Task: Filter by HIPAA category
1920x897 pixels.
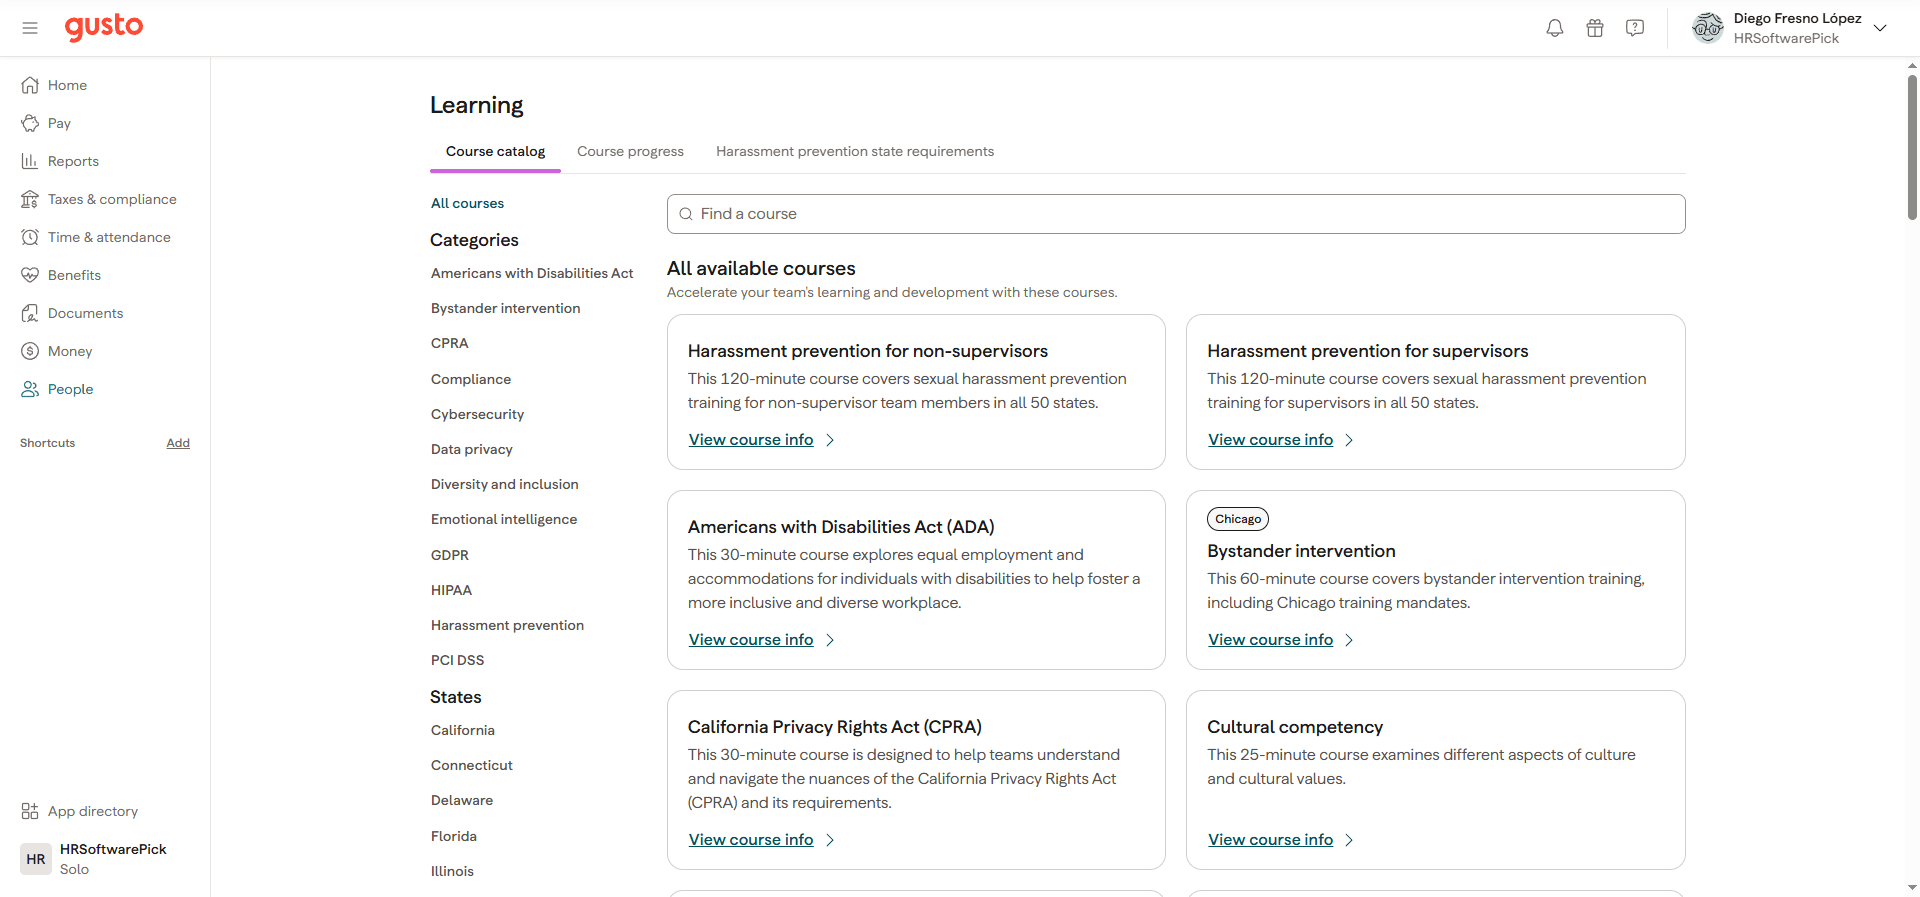Action: (x=451, y=590)
